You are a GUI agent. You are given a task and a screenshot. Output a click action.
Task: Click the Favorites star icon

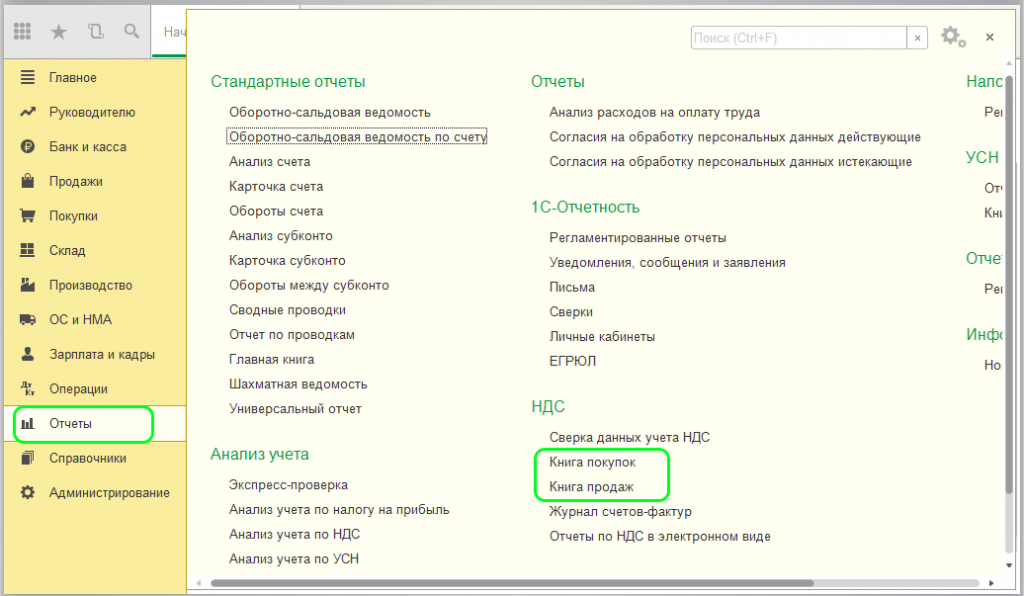(59, 32)
